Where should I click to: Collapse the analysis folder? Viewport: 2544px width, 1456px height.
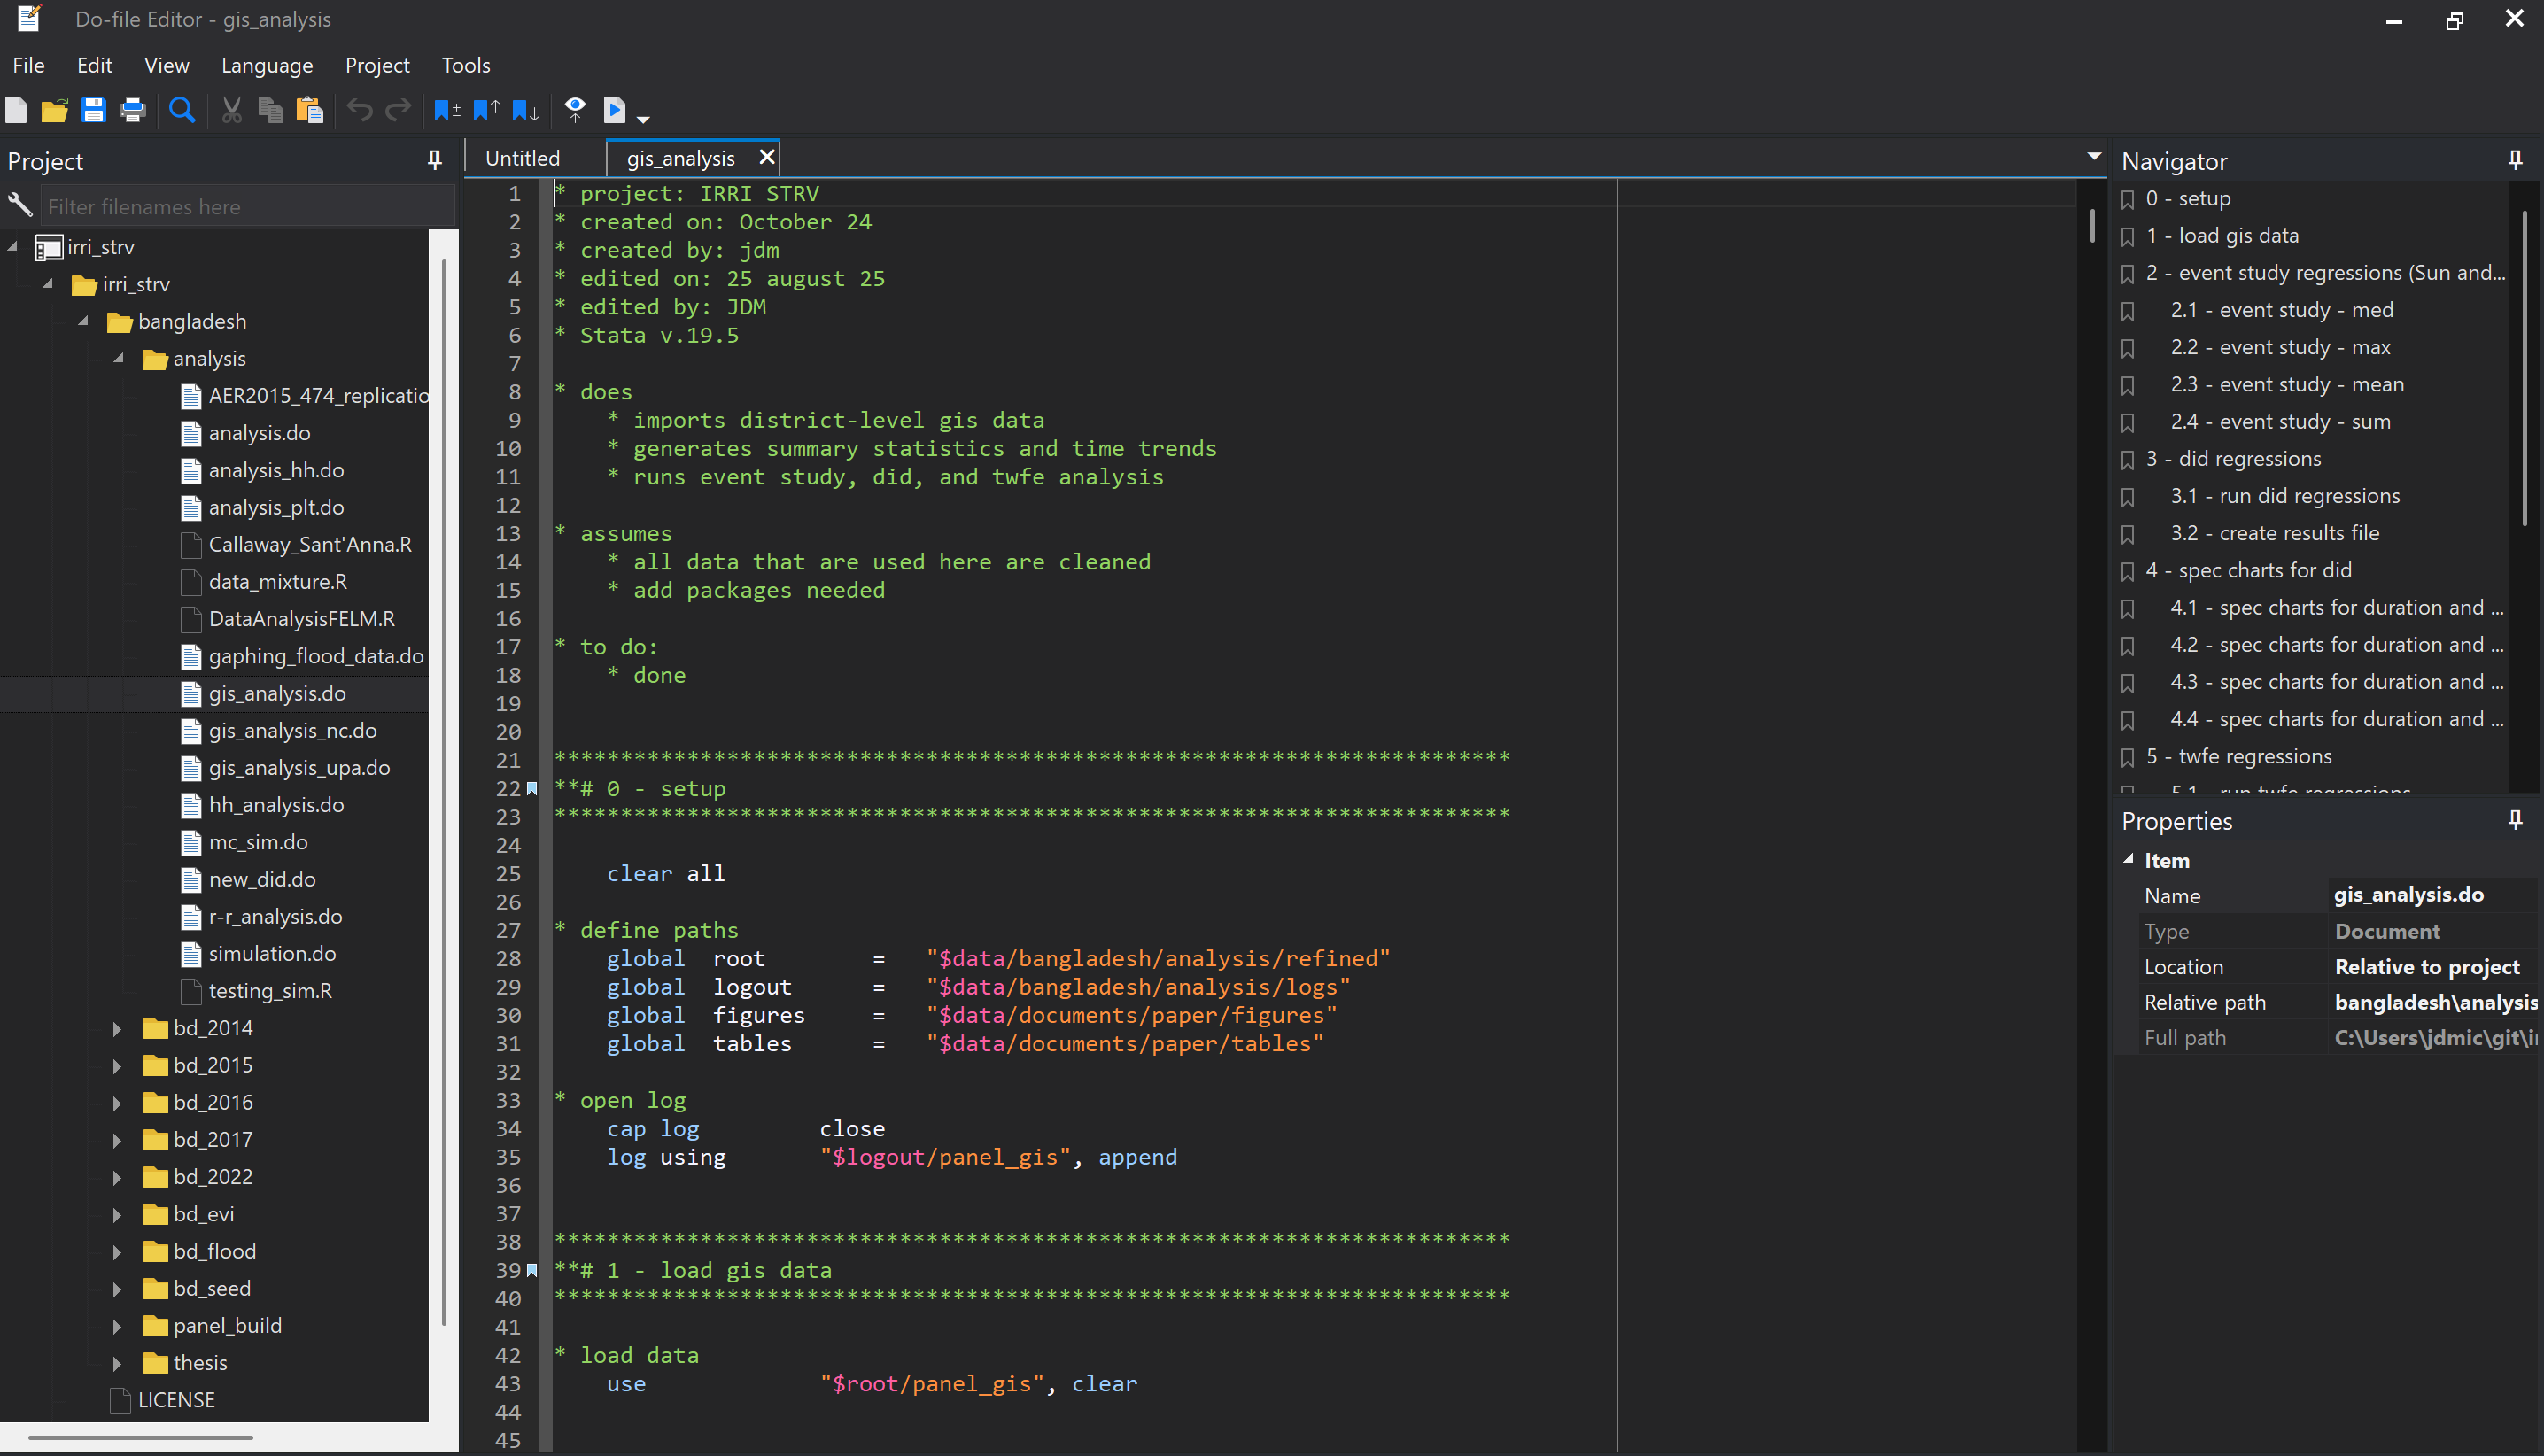tap(119, 358)
